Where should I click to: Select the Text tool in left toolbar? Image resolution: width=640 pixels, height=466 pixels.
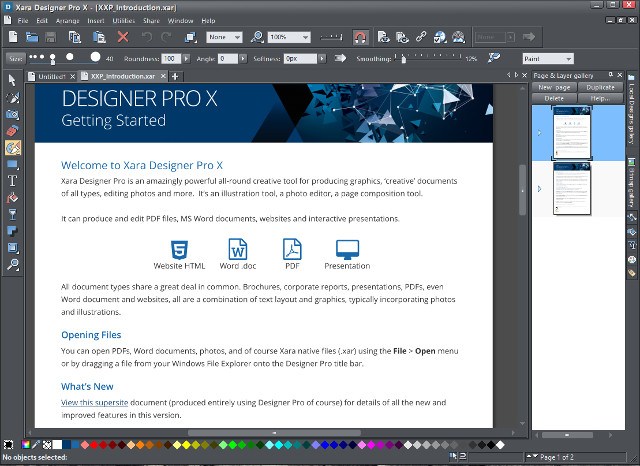(13, 181)
